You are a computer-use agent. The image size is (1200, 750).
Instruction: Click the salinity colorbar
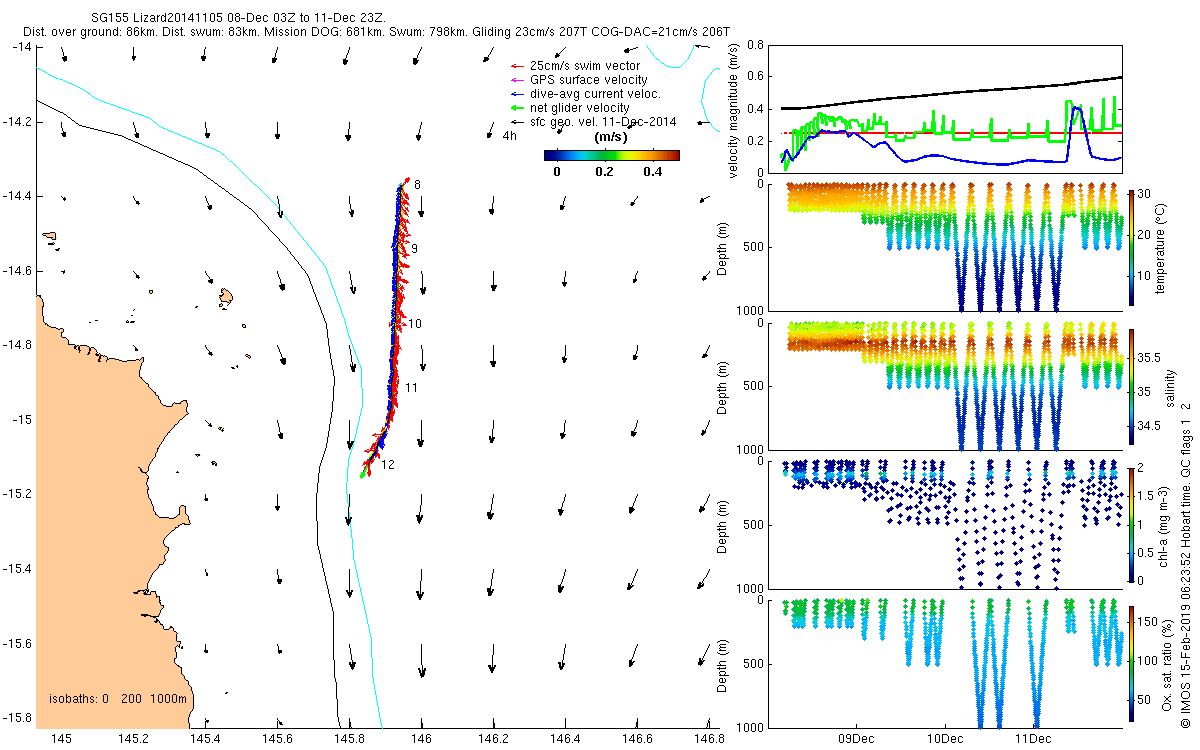pos(1131,386)
